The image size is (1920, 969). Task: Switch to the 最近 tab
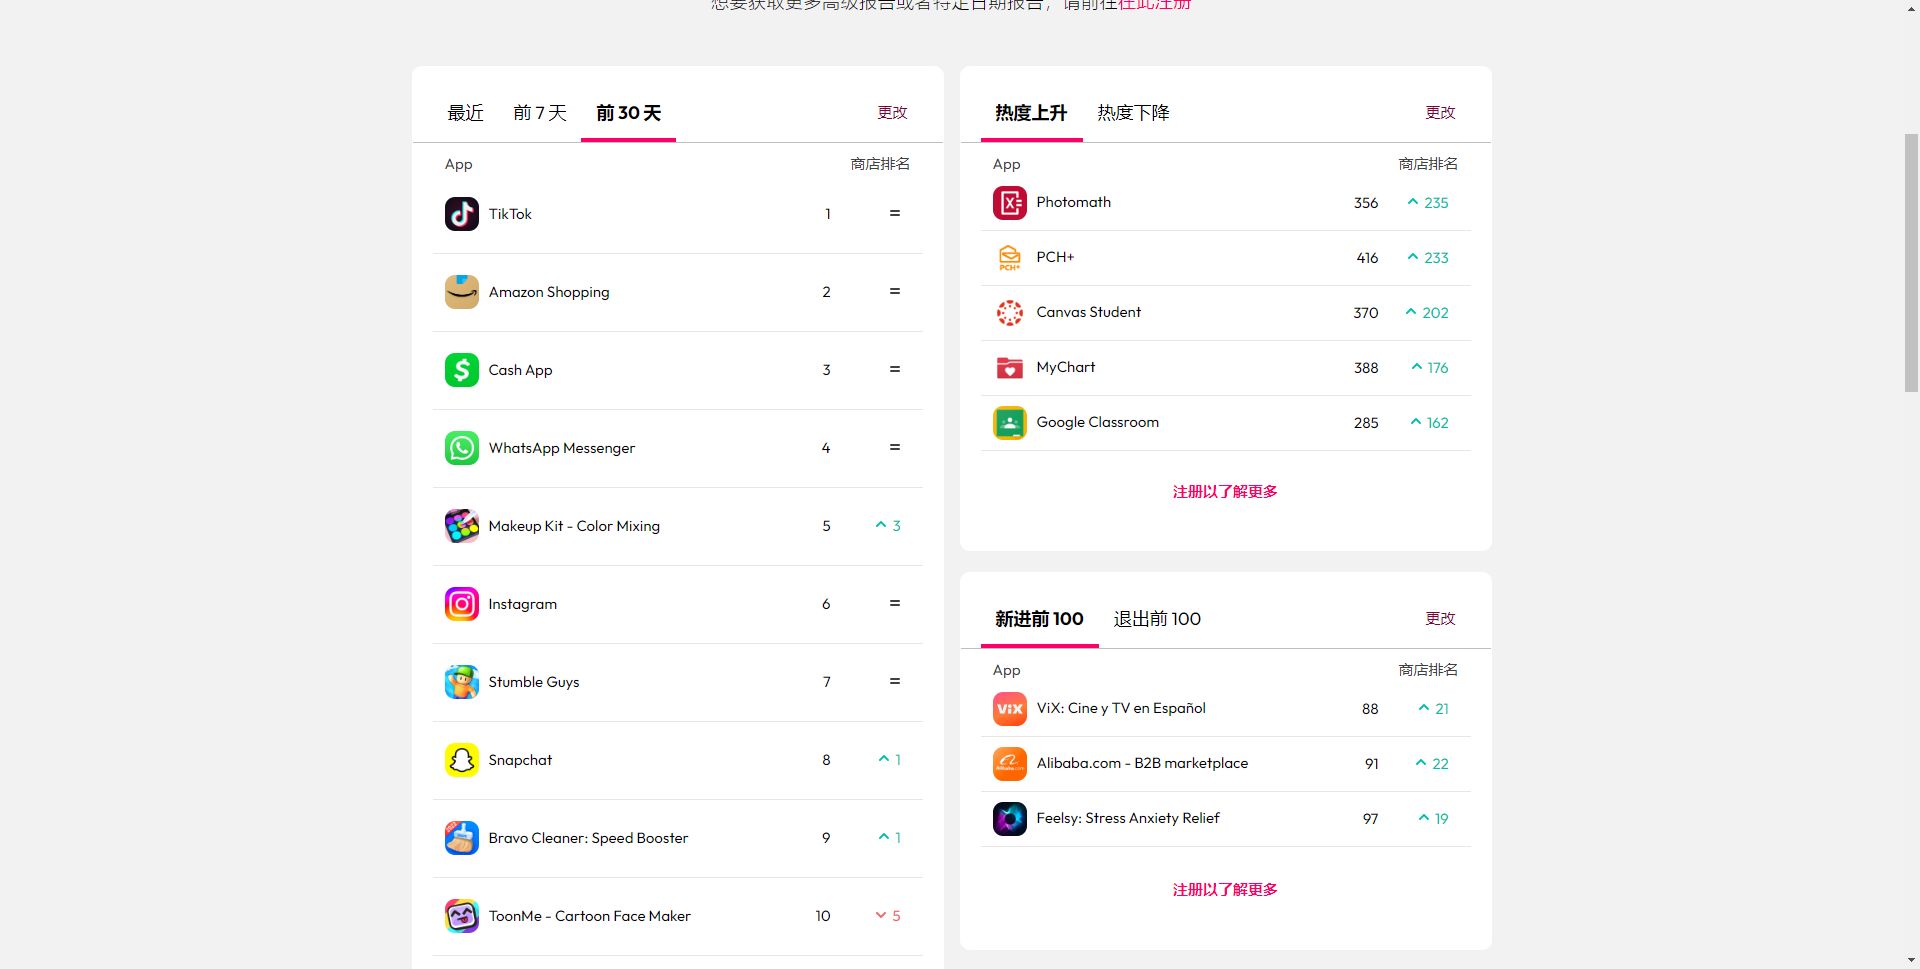pos(465,113)
